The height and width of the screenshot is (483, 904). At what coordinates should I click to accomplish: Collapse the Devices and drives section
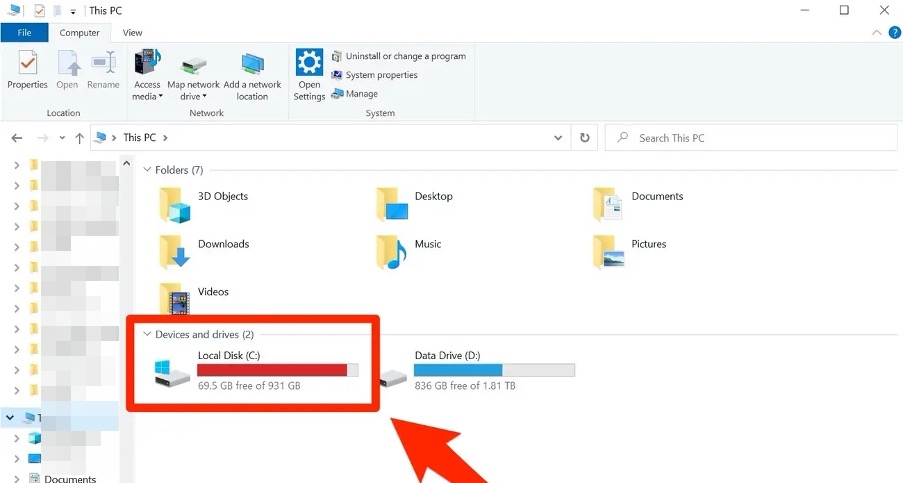(147, 334)
